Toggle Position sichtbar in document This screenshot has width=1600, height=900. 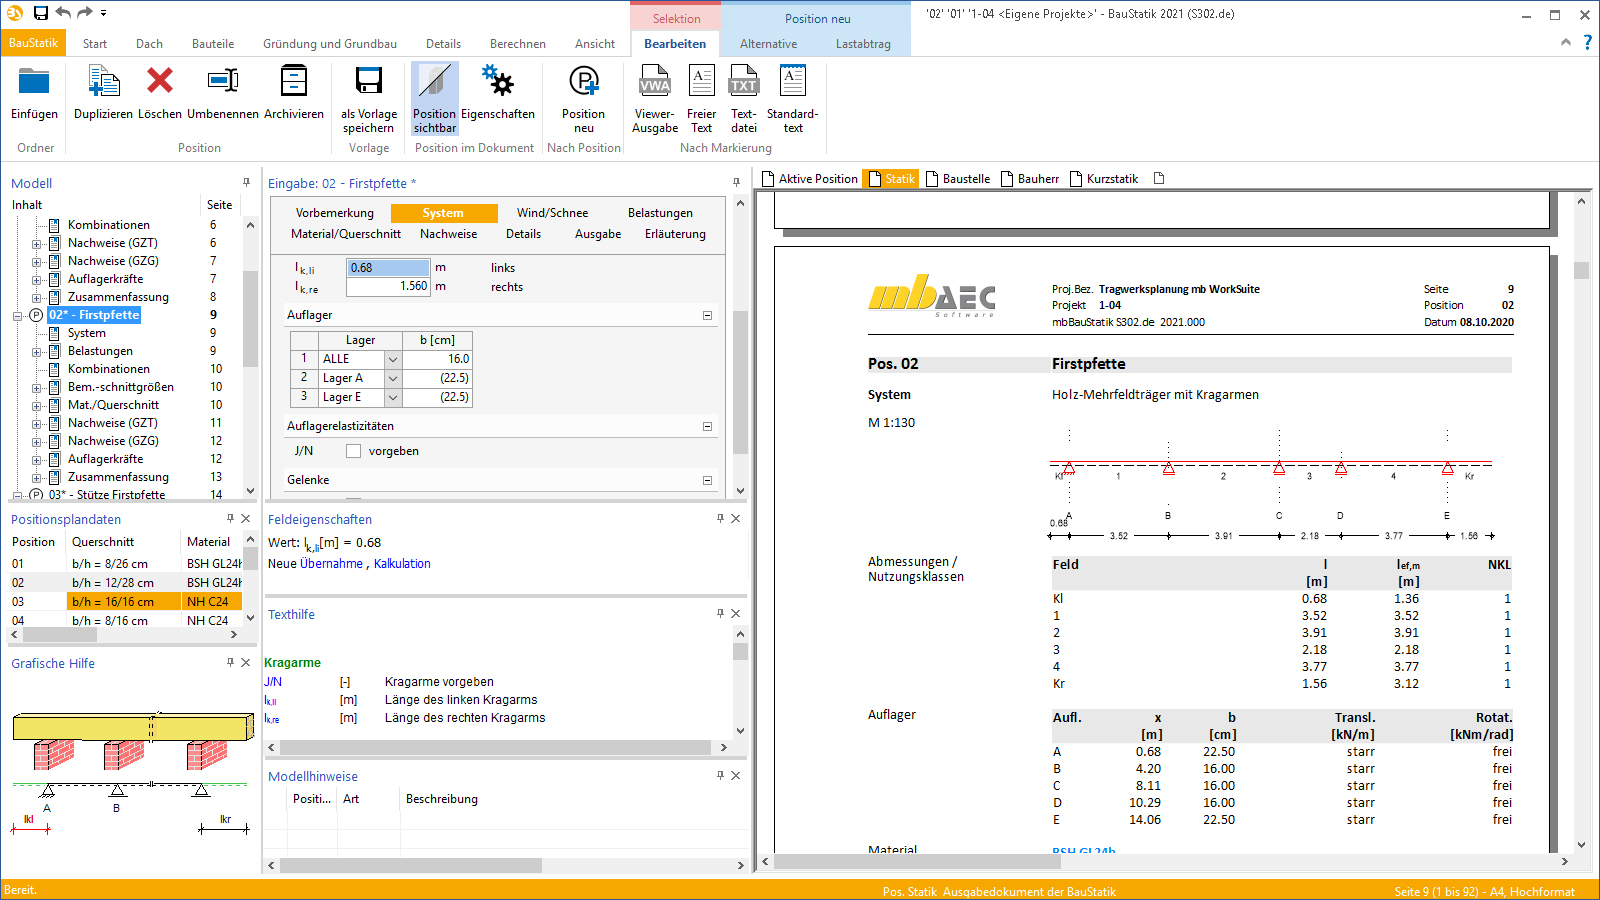click(435, 98)
